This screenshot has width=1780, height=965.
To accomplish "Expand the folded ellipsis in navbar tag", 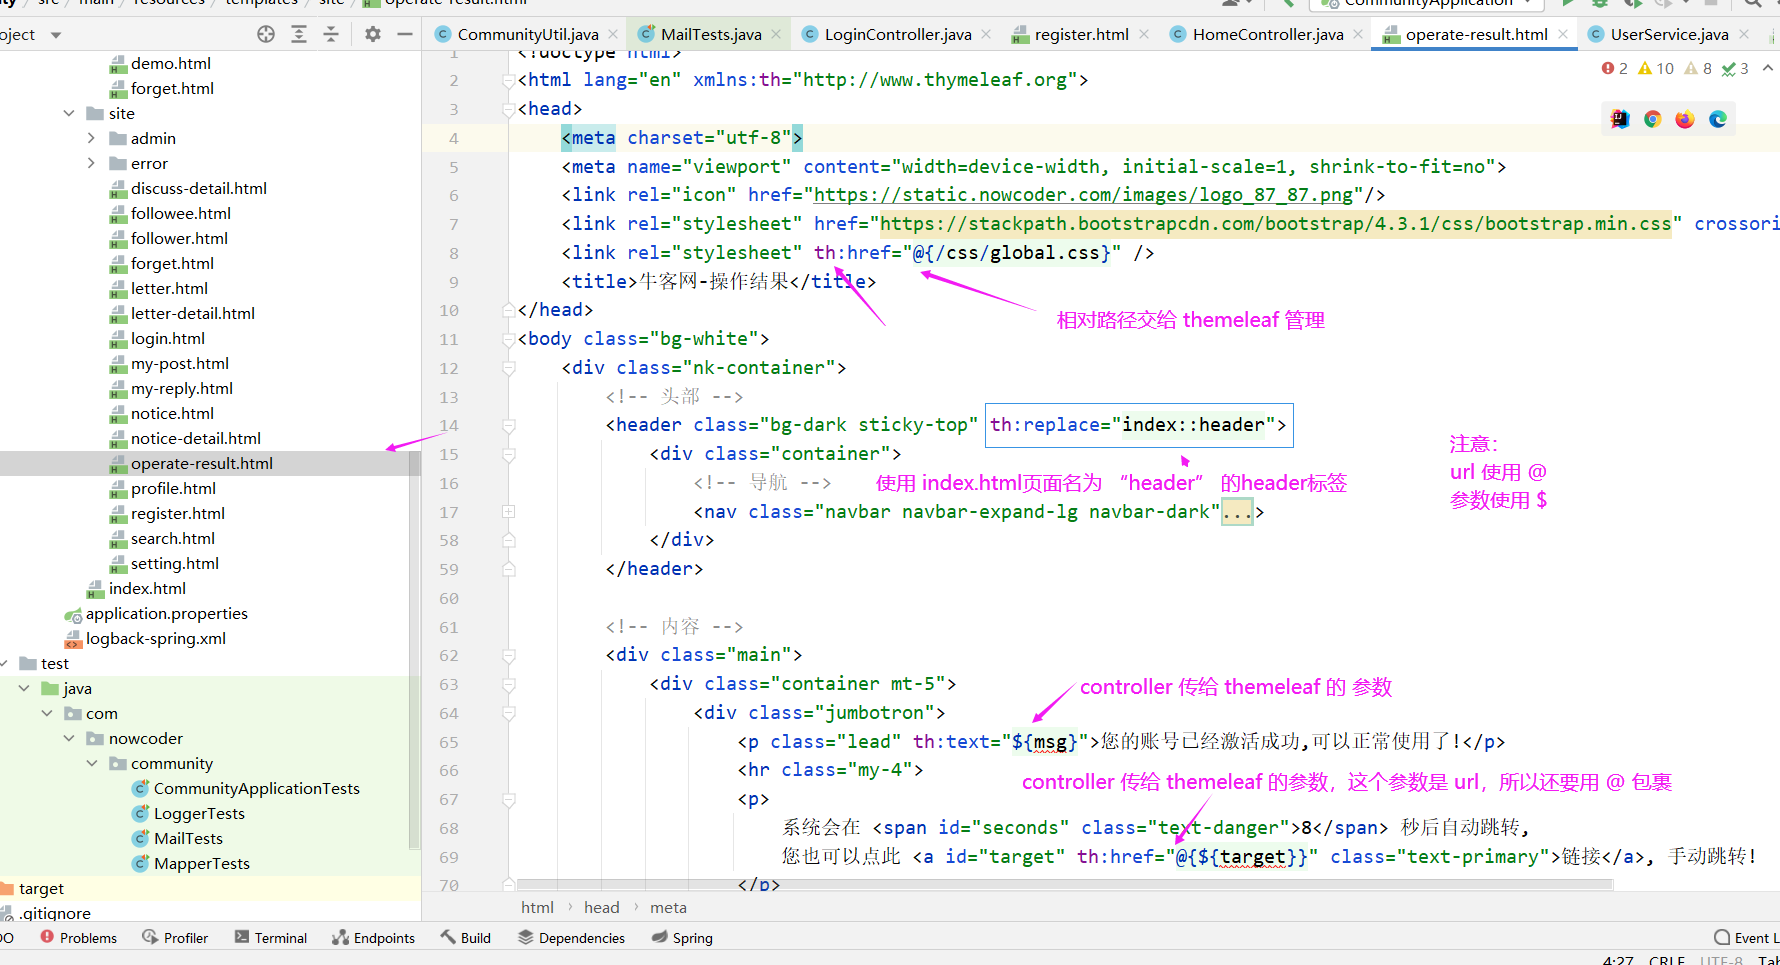I will (x=1237, y=512).
